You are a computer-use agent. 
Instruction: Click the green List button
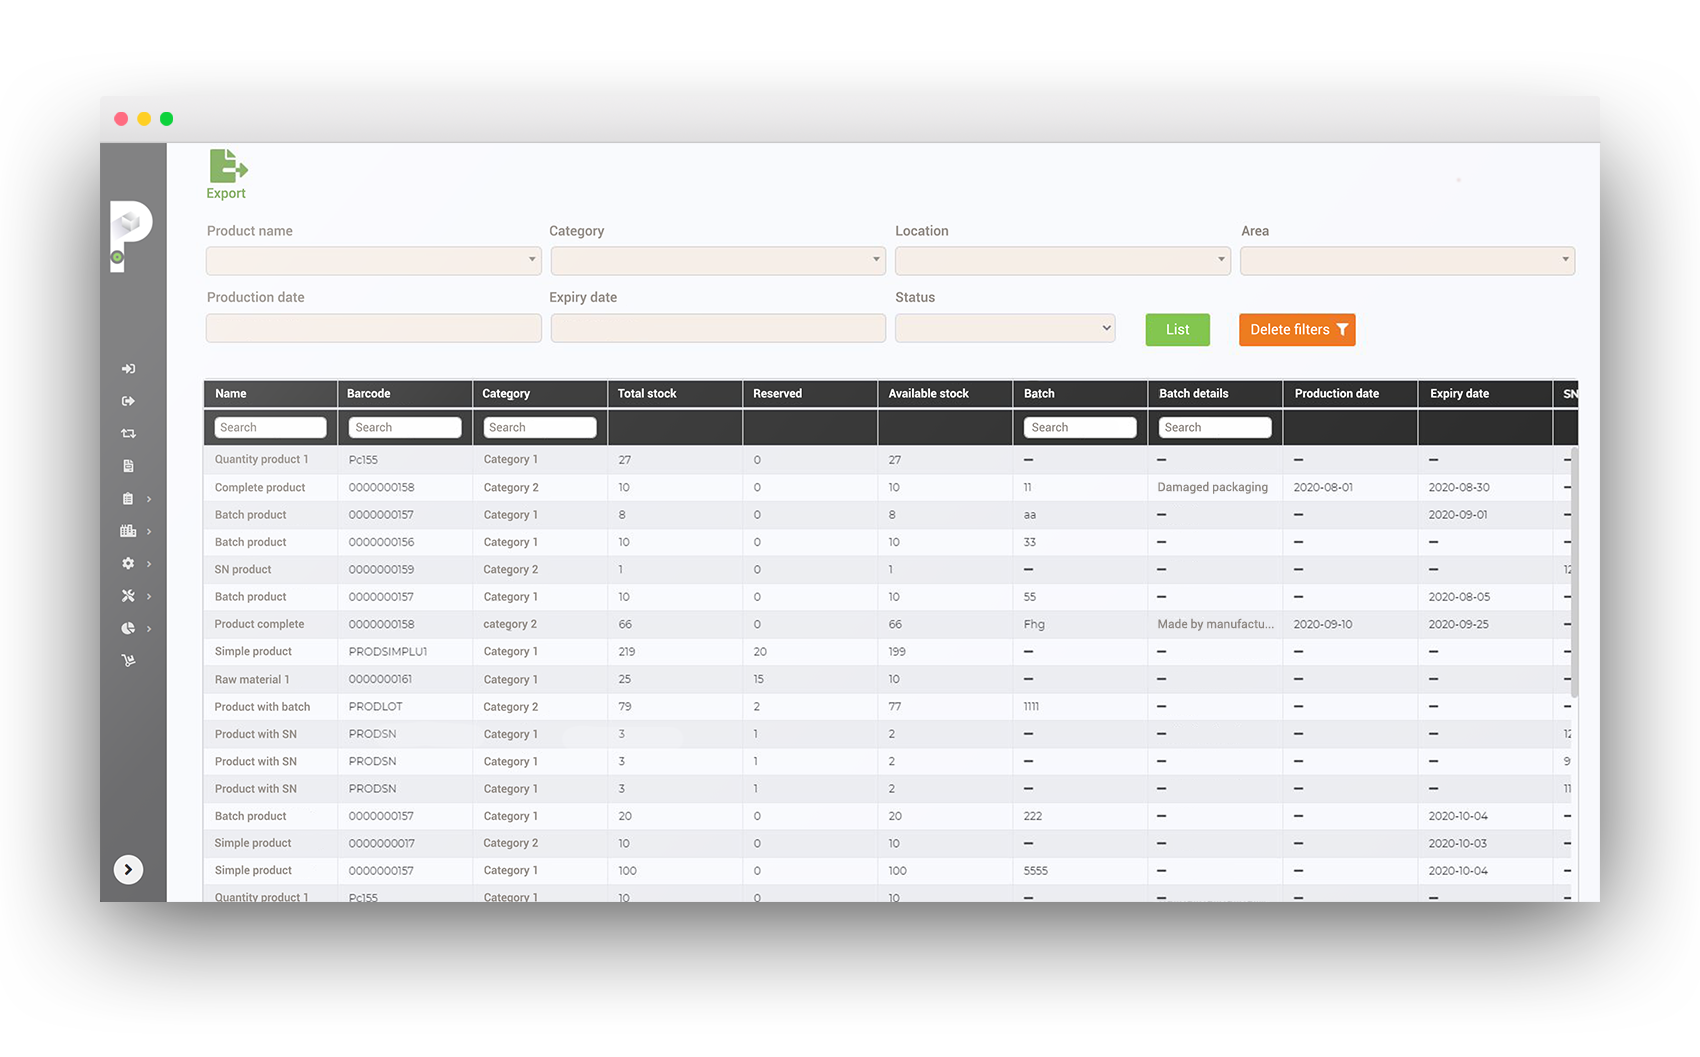1177,330
